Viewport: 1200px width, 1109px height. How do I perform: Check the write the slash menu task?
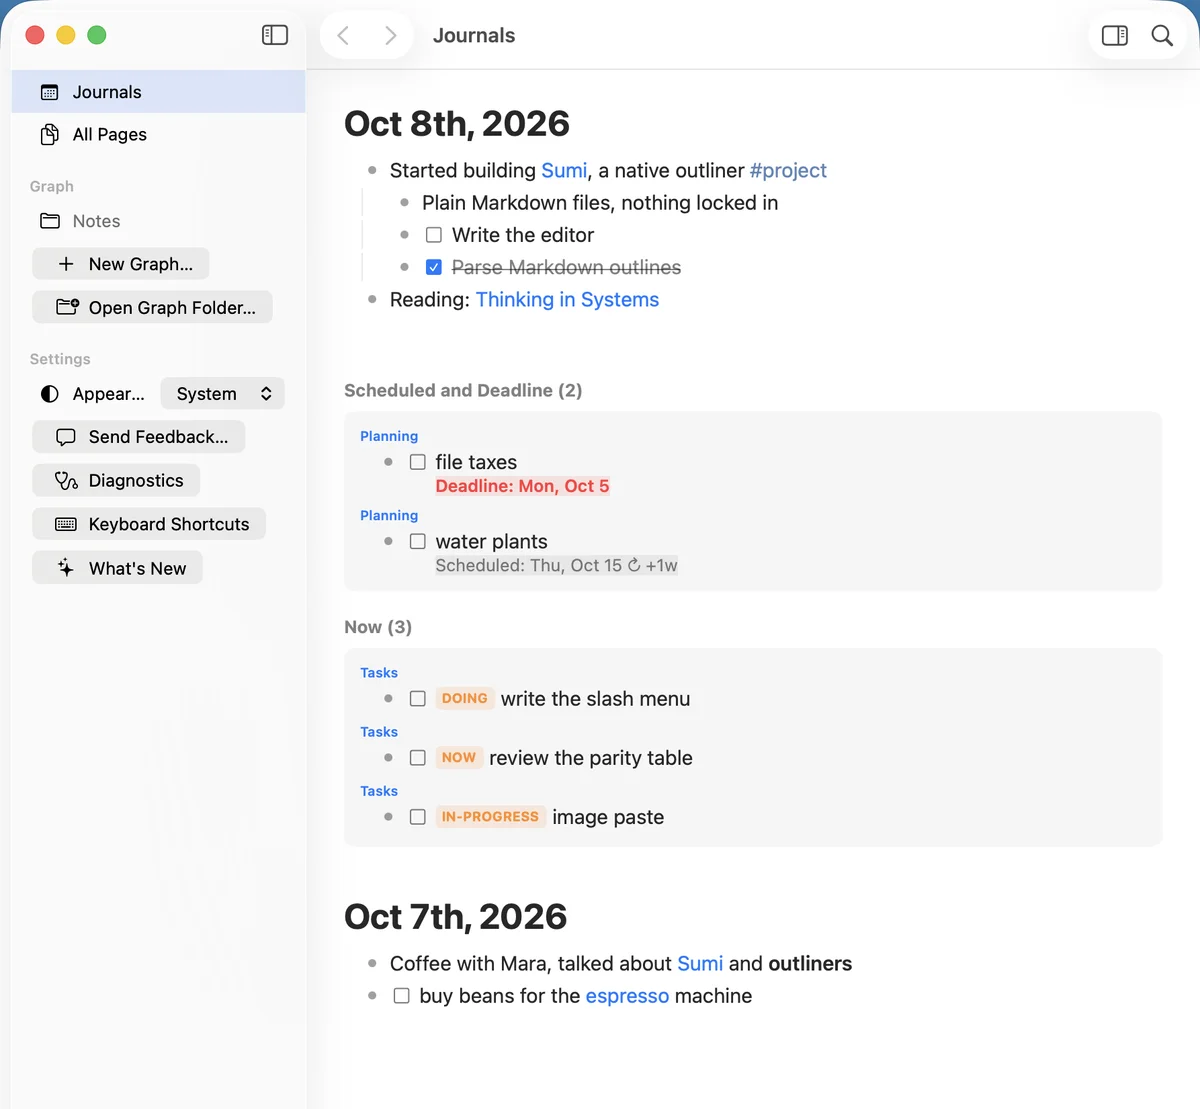(x=418, y=699)
